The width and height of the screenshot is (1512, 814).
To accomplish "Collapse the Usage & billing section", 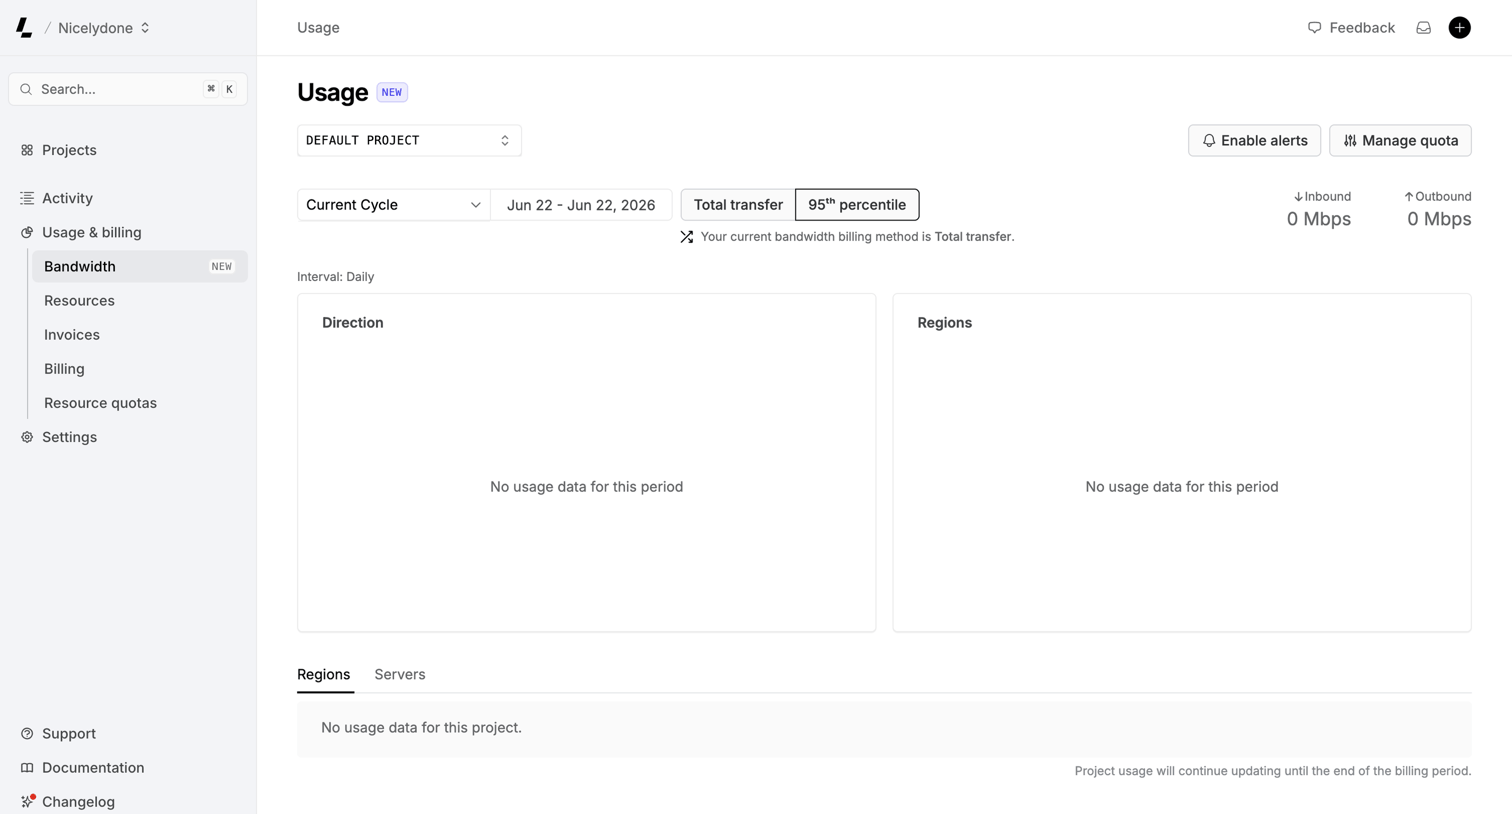I will 92,232.
